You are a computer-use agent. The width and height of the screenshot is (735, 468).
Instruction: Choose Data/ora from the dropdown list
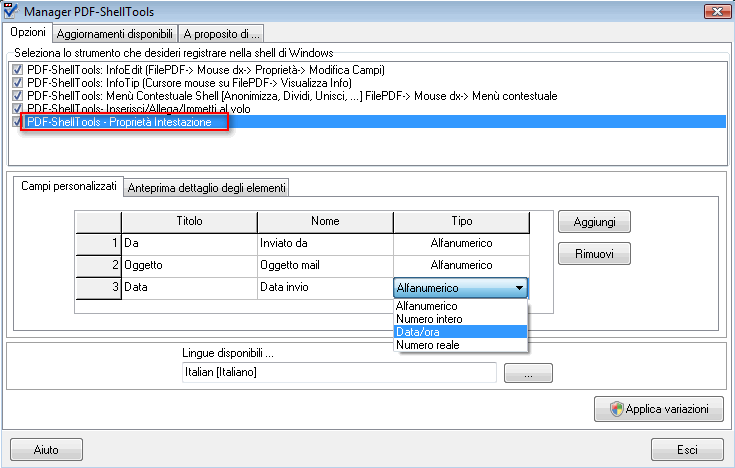point(461,332)
